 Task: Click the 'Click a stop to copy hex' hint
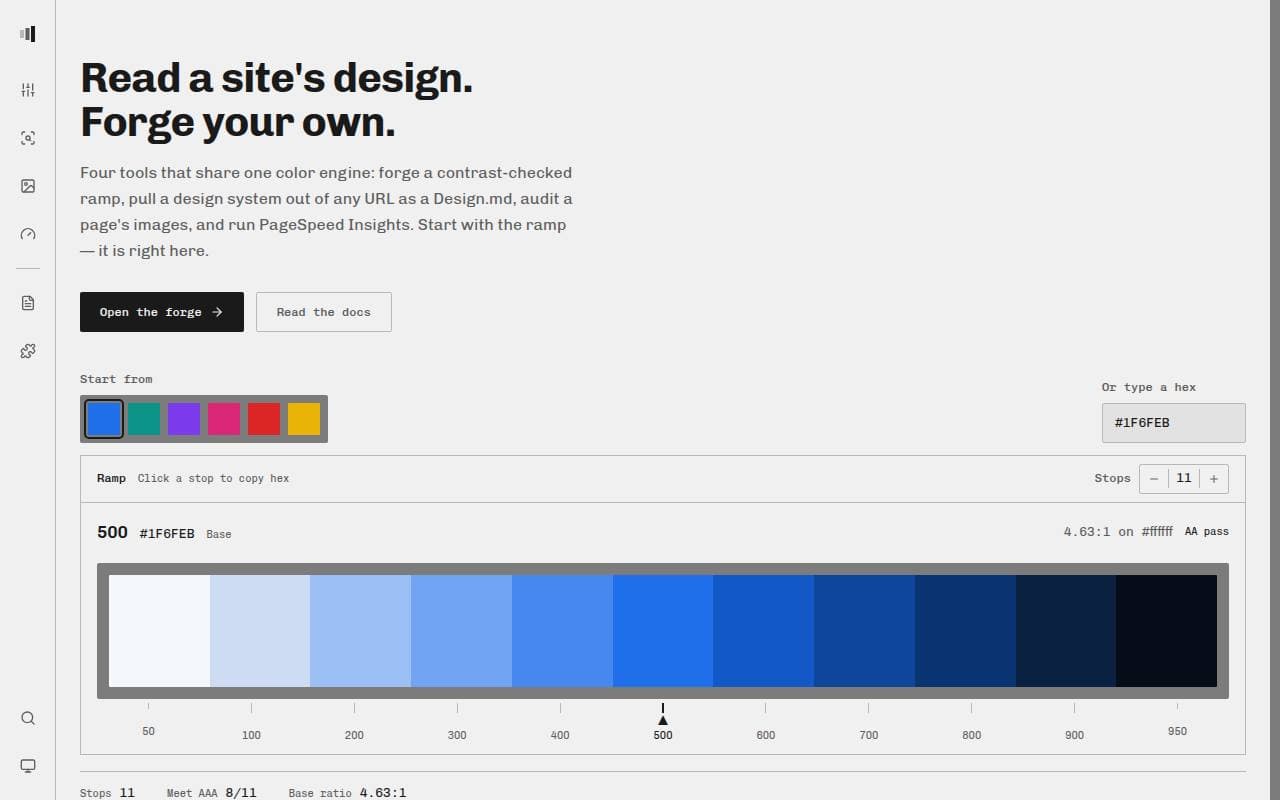pyautogui.click(x=213, y=479)
